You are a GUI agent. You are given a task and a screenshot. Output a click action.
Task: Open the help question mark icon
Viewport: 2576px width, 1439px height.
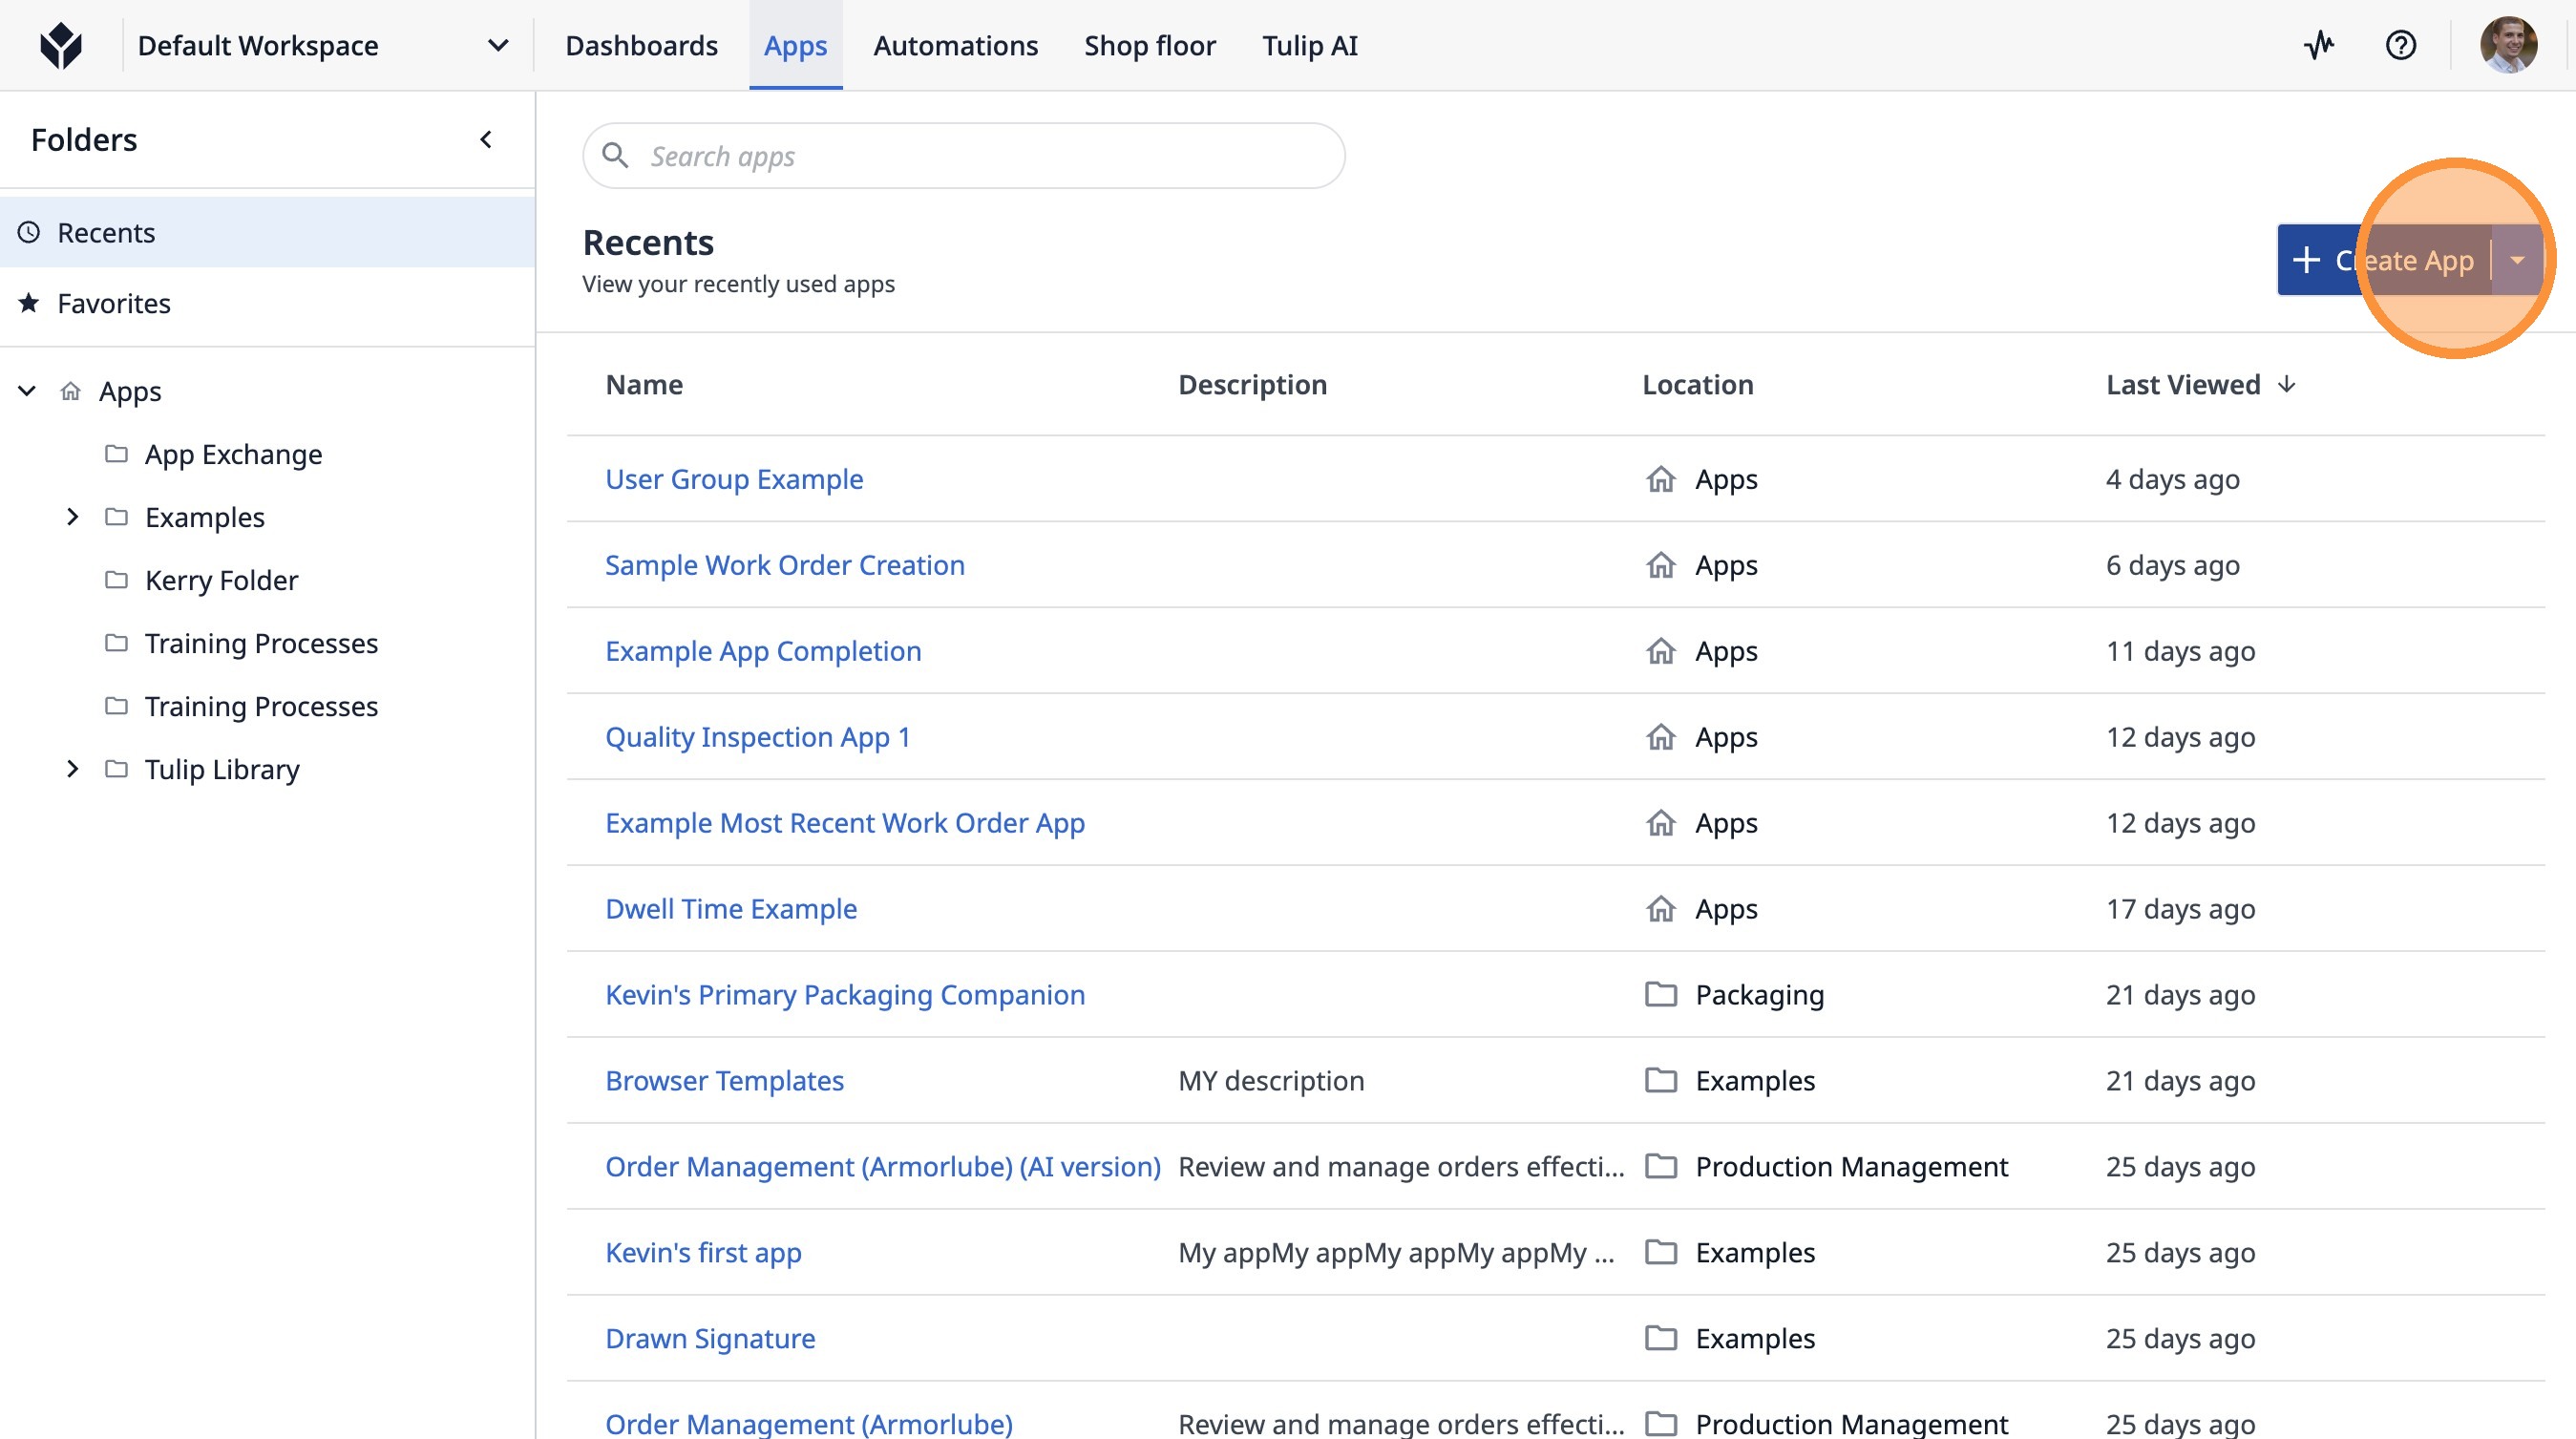click(x=2400, y=46)
